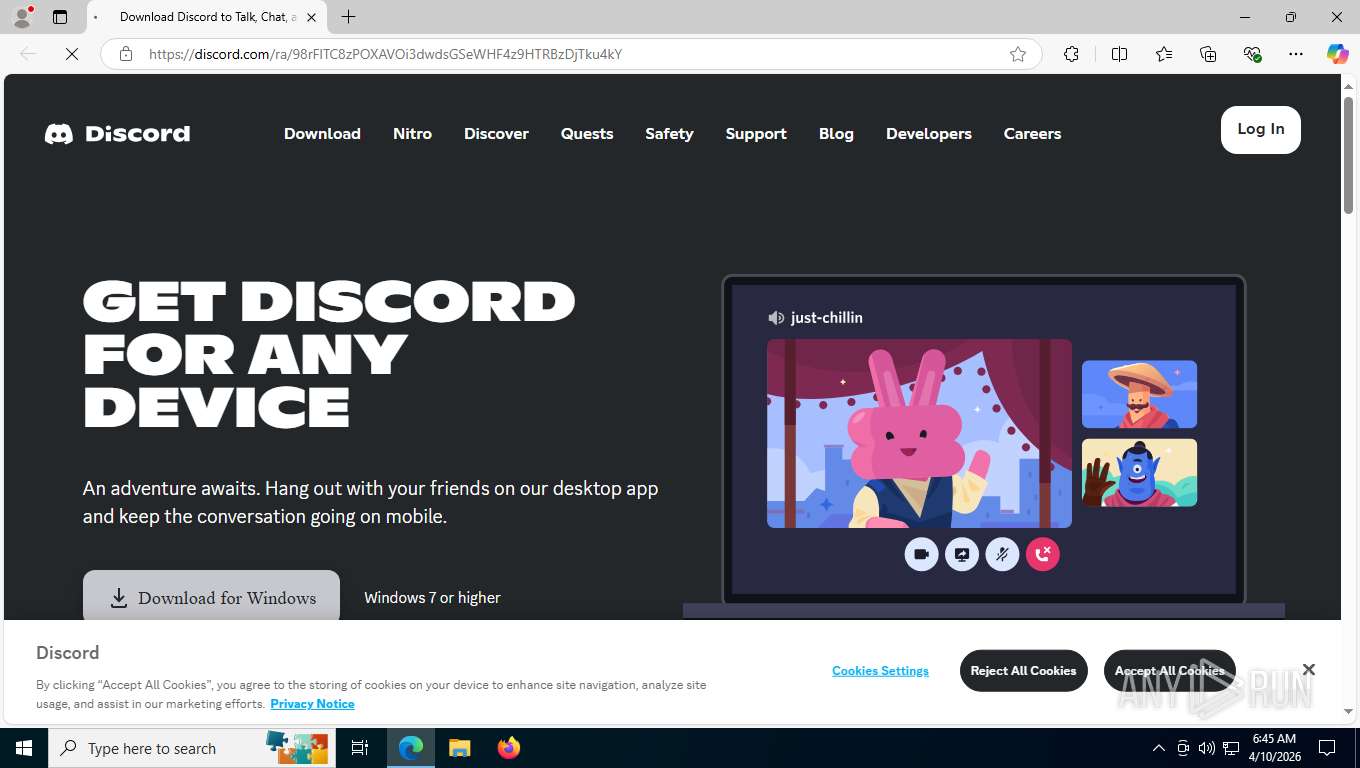1360x768 pixels.
Task: Click the red hang up call icon
Action: [x=1042, y=554]
